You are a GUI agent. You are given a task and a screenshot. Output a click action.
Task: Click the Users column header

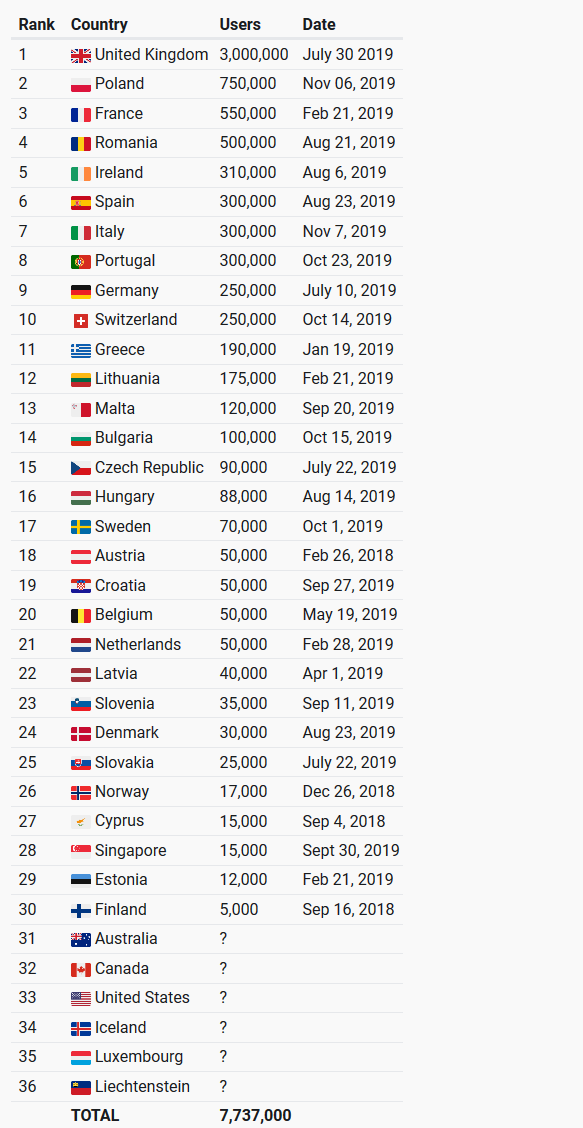point(240,24)
